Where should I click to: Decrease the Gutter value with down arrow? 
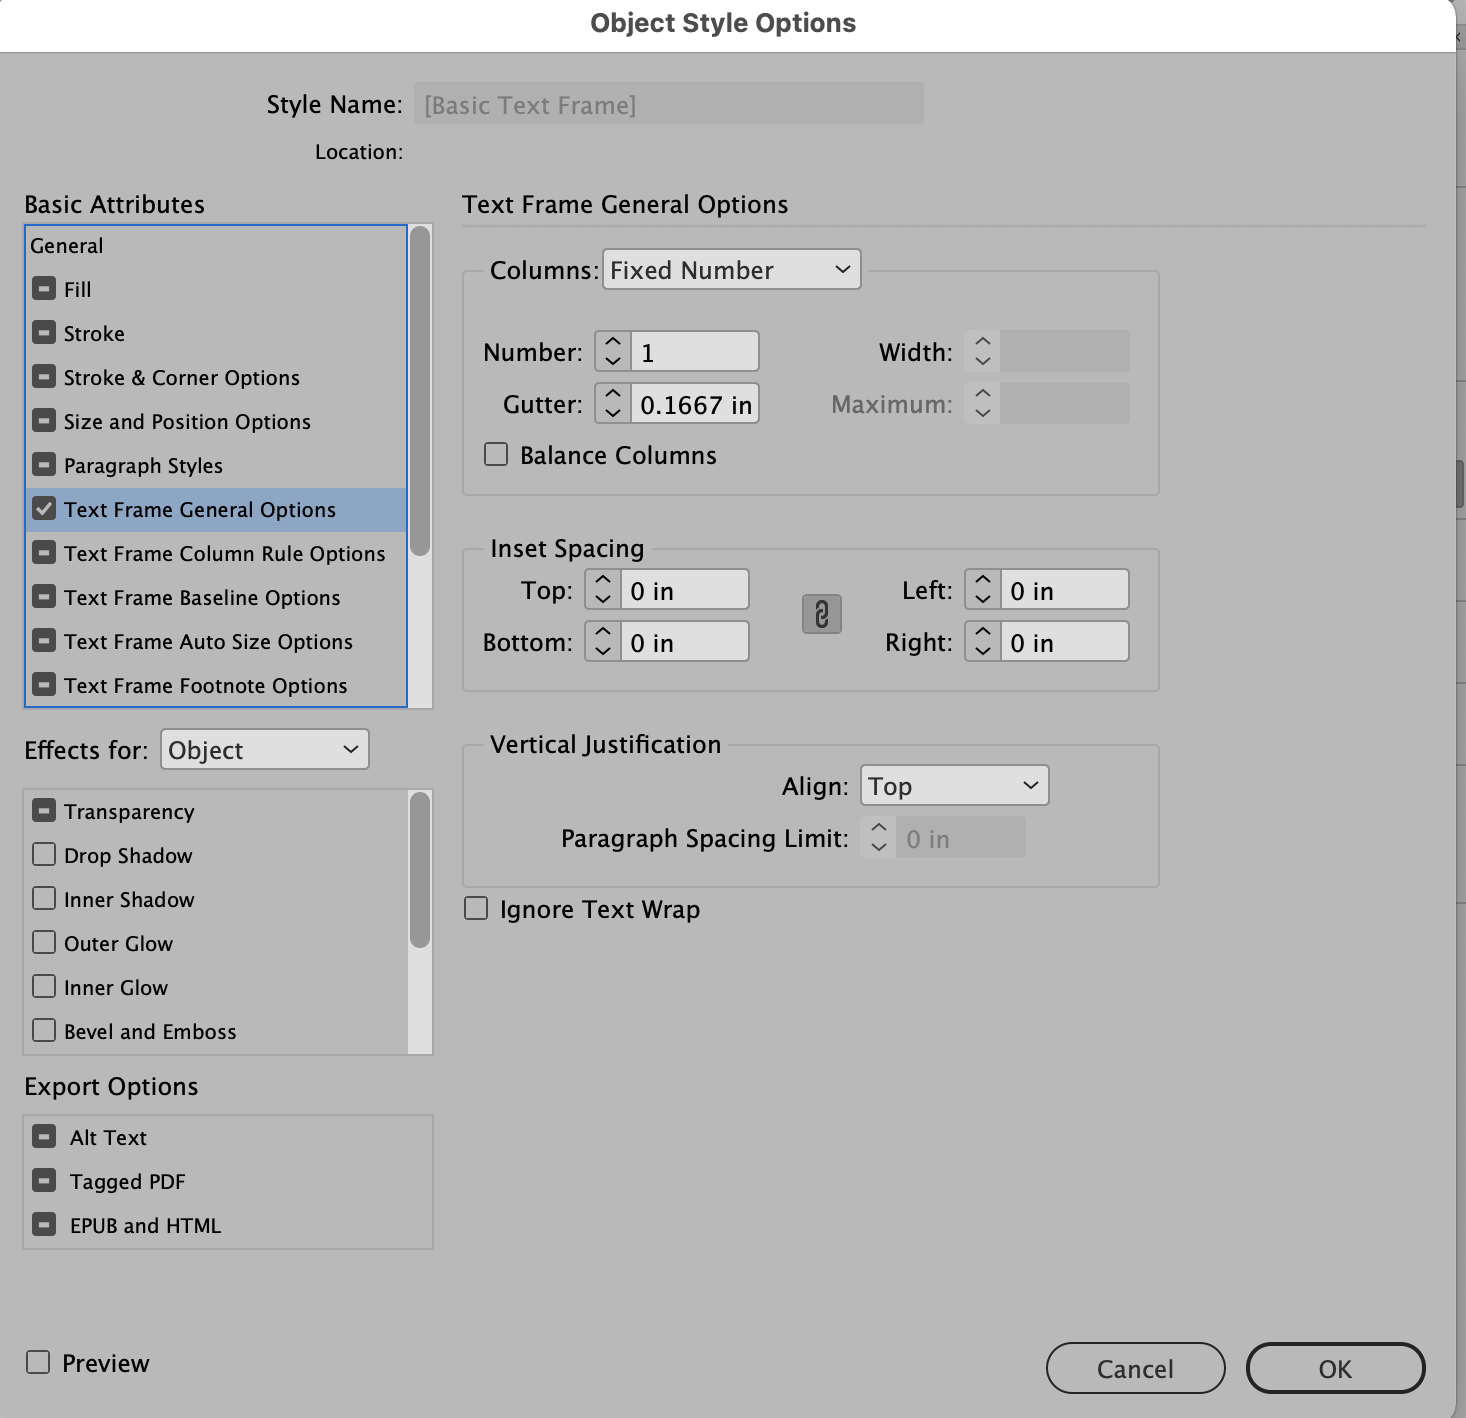(x=611, y=412)
